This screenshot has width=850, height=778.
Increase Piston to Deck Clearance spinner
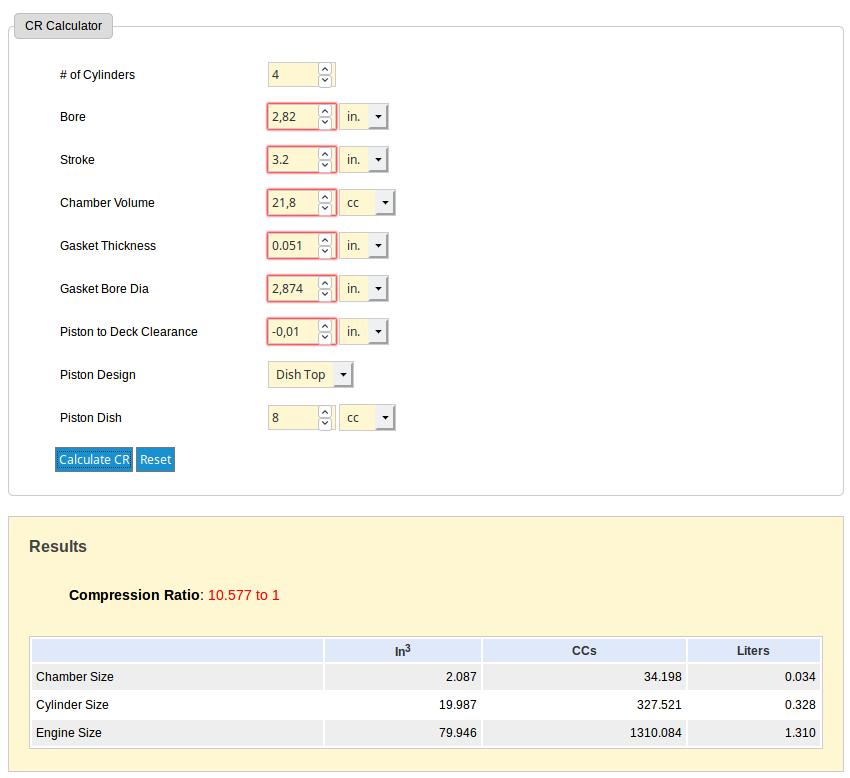pyautogui.click(x=325, y=326)
